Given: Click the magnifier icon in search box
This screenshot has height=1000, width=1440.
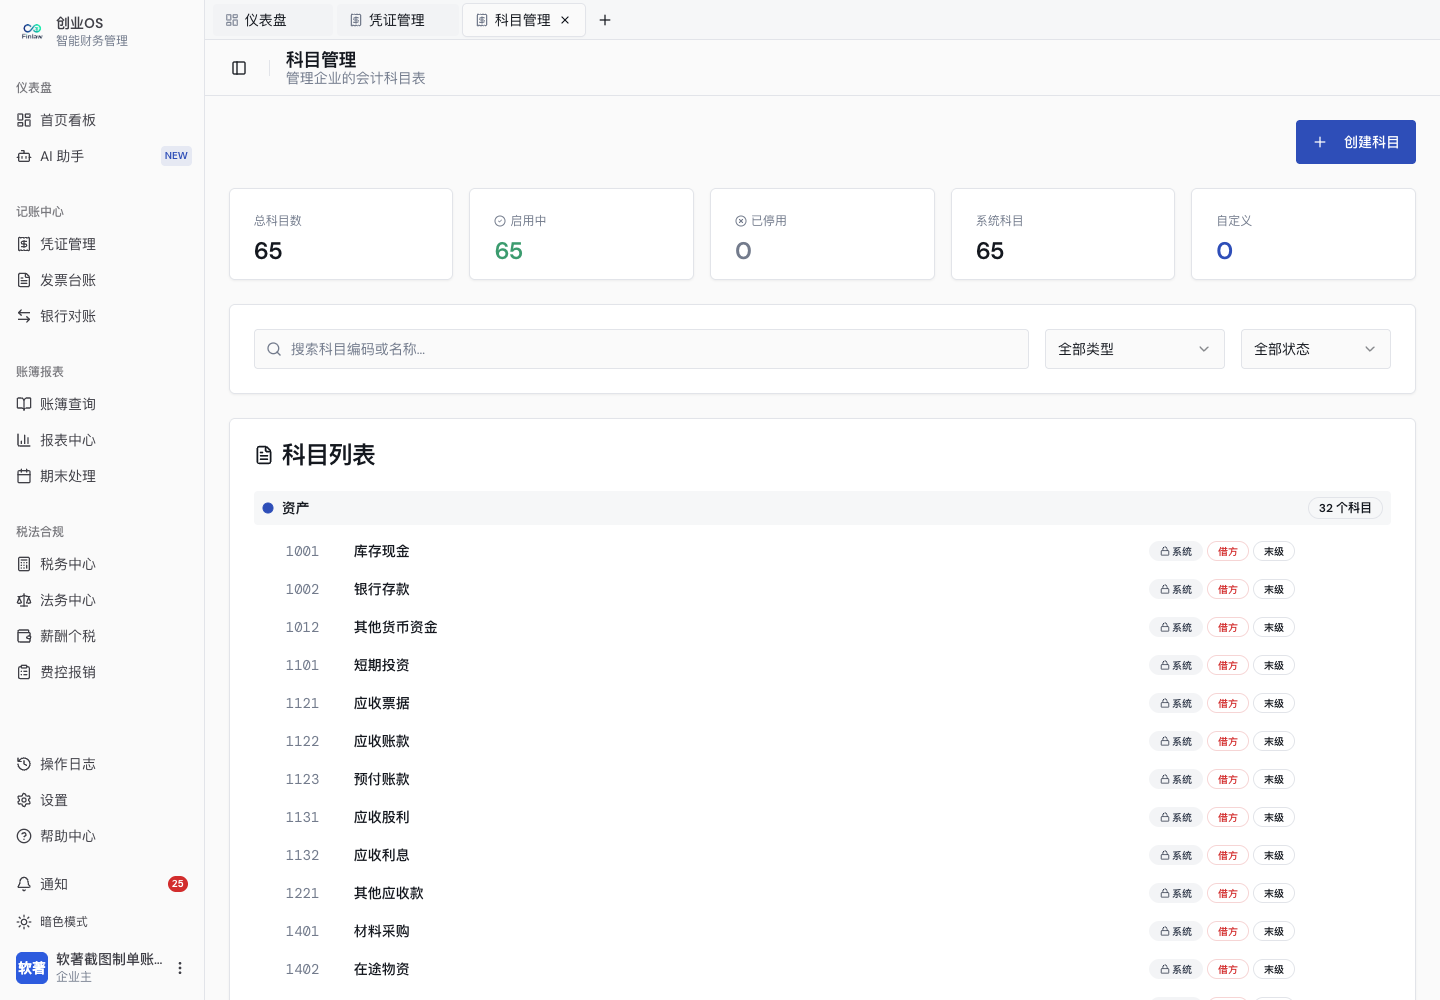Looking at the screenshot, I should coord(274,349).
